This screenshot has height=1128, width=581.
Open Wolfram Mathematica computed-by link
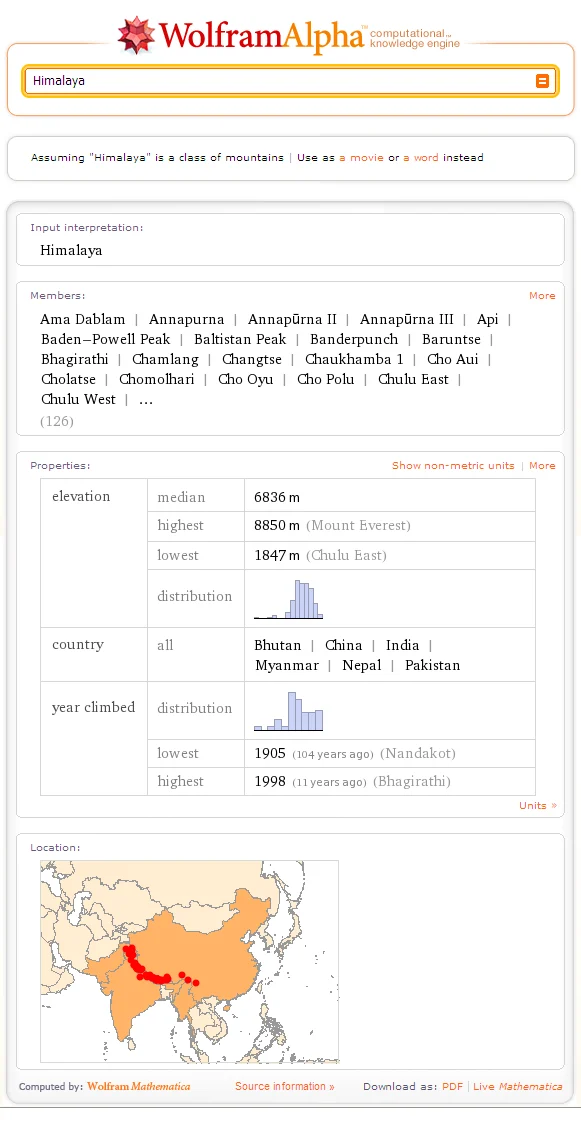point(139,1087)
